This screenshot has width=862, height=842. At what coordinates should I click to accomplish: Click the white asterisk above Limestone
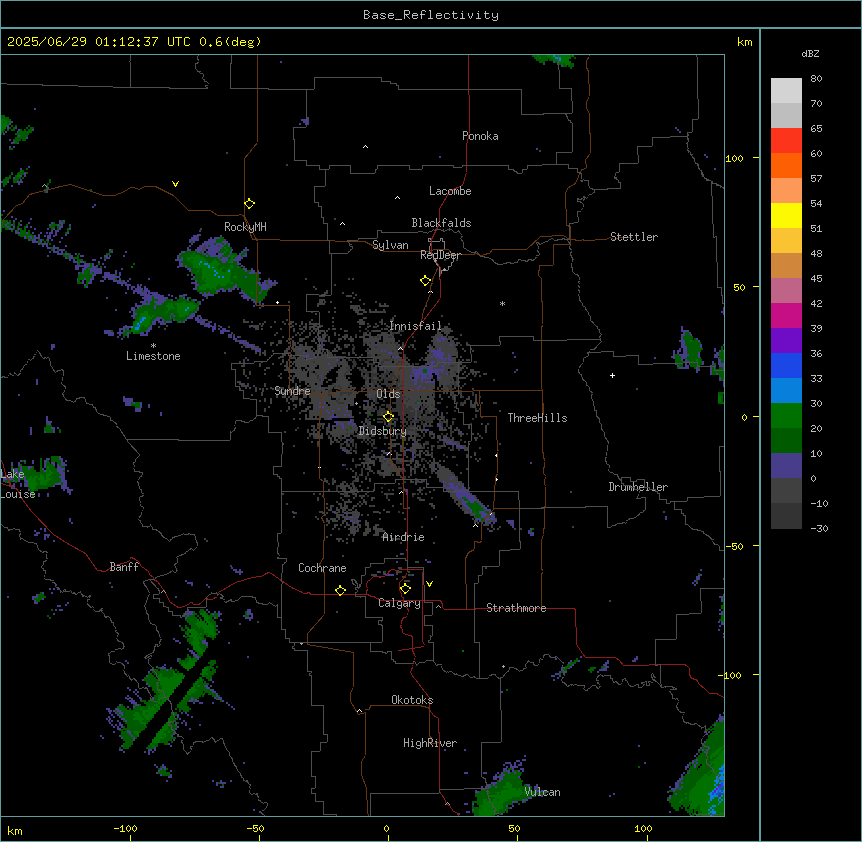pos(153,346)
